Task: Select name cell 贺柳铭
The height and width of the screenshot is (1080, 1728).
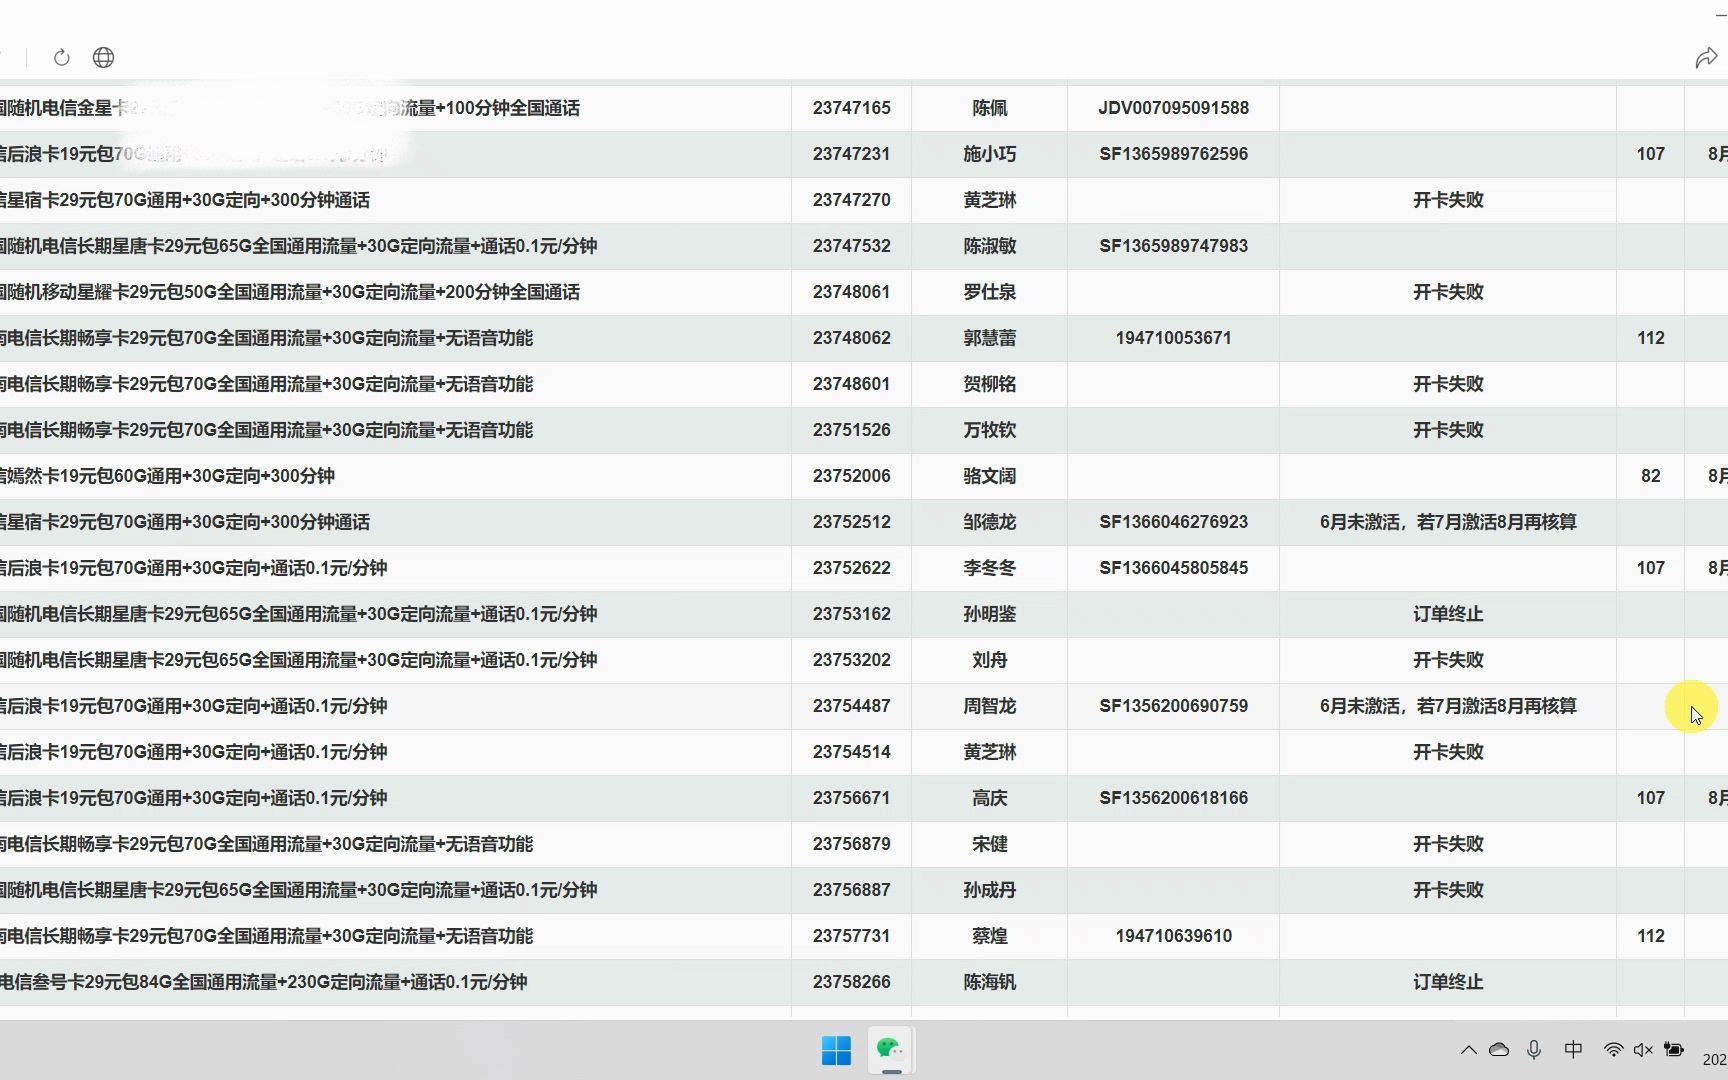Action: 990,384
